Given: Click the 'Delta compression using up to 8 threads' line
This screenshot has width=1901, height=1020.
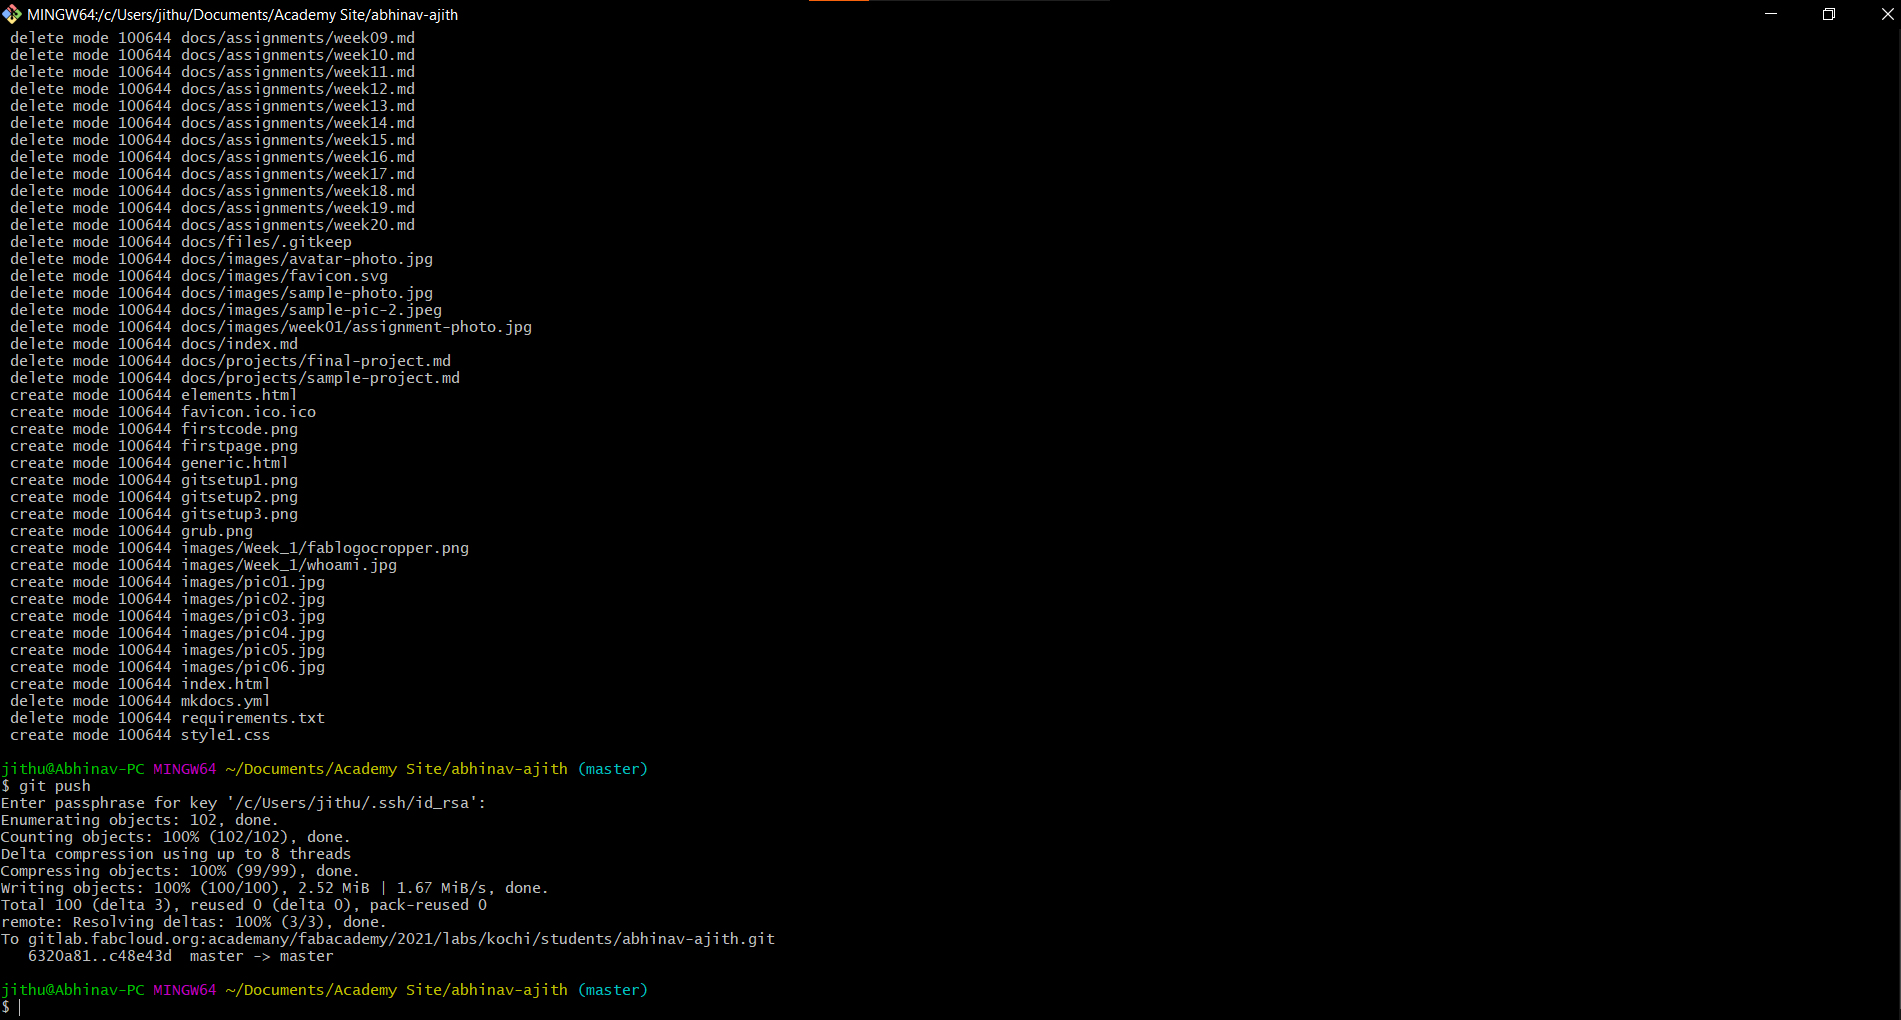Looking at the screenshot, I should click(176, 854).
